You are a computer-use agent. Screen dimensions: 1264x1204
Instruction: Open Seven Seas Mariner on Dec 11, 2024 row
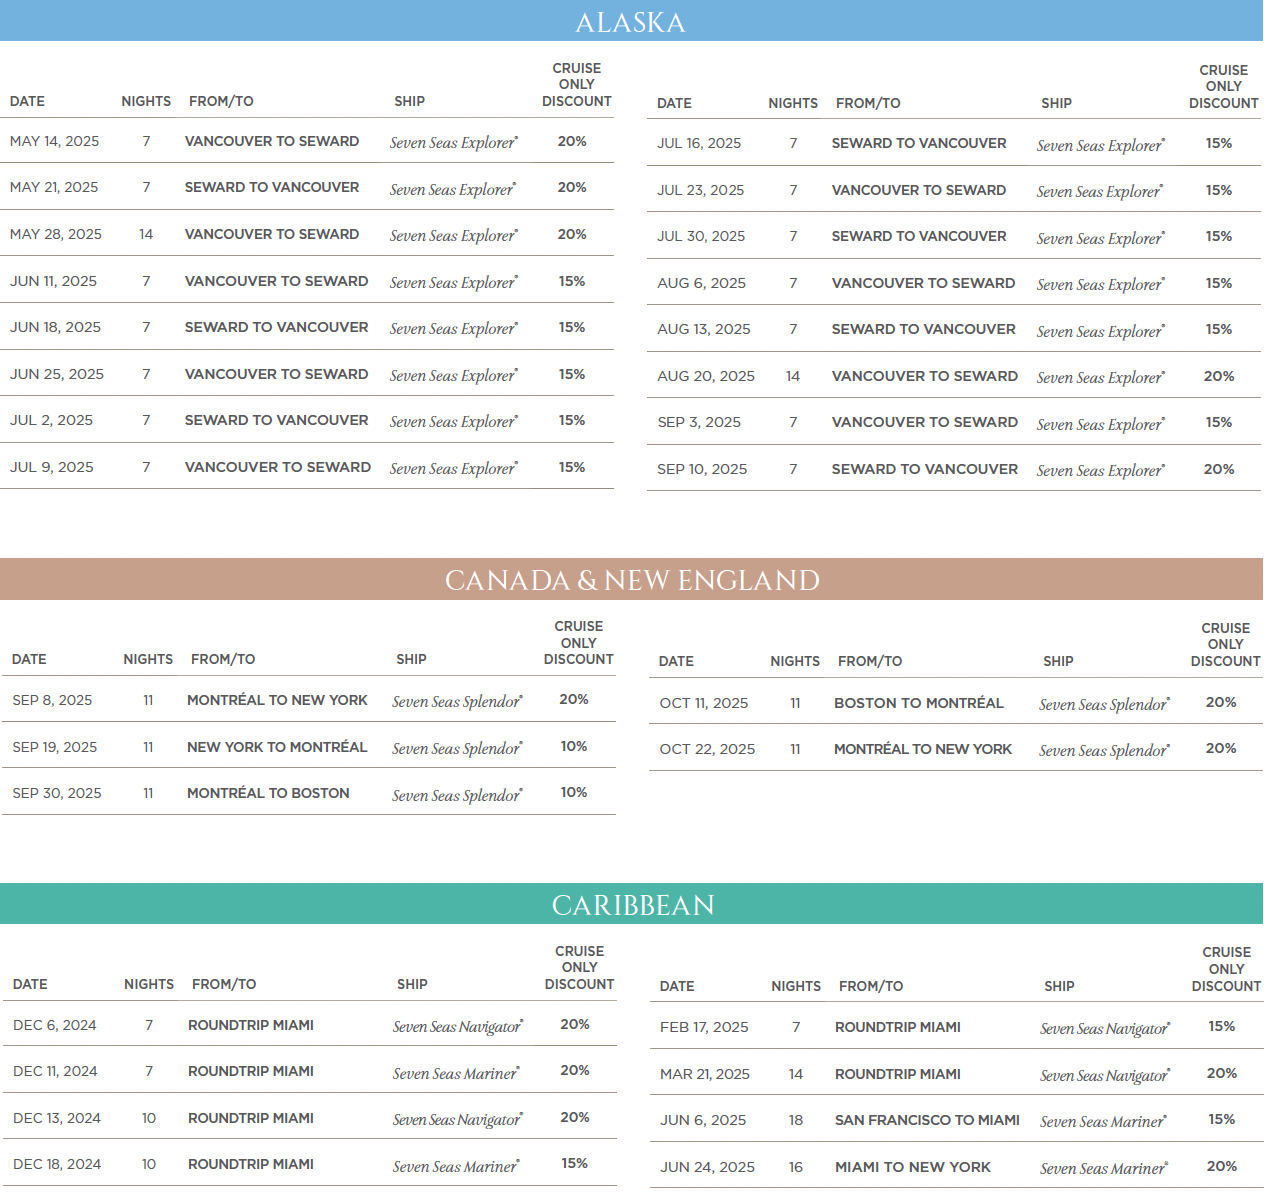[455, 1073]
